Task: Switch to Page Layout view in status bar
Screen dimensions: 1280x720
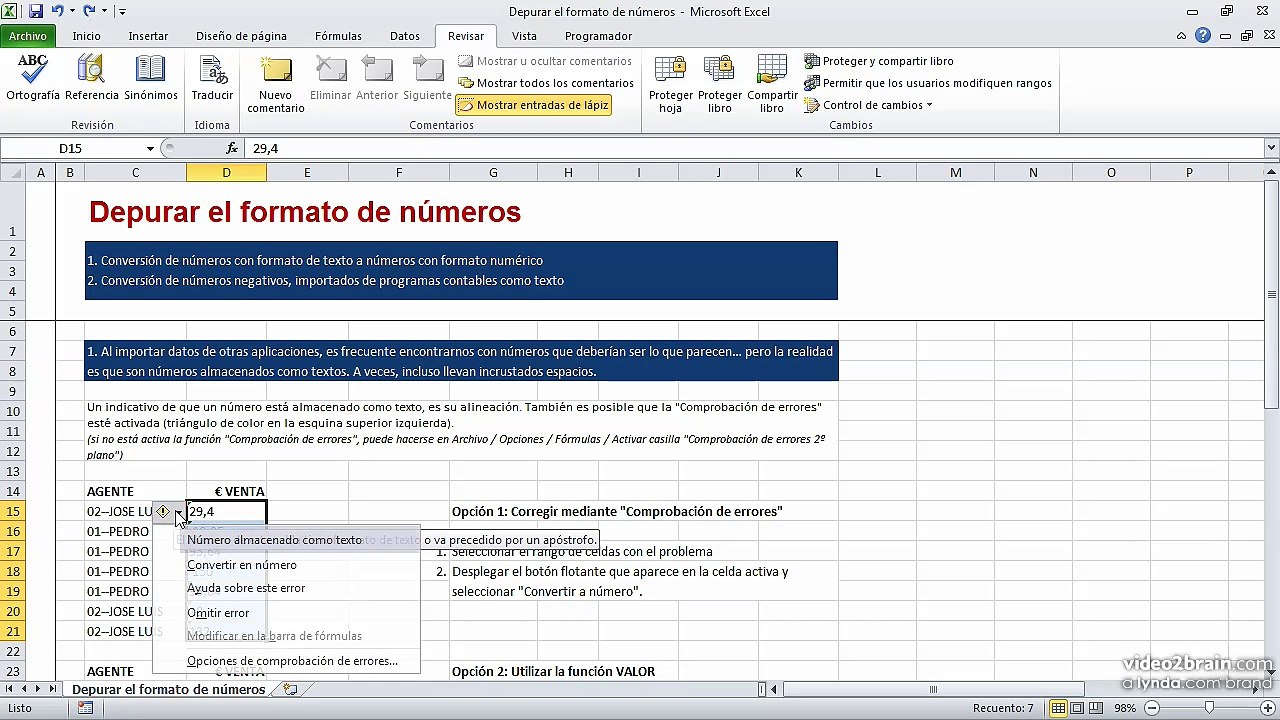Action: [x=1078, y=708]
